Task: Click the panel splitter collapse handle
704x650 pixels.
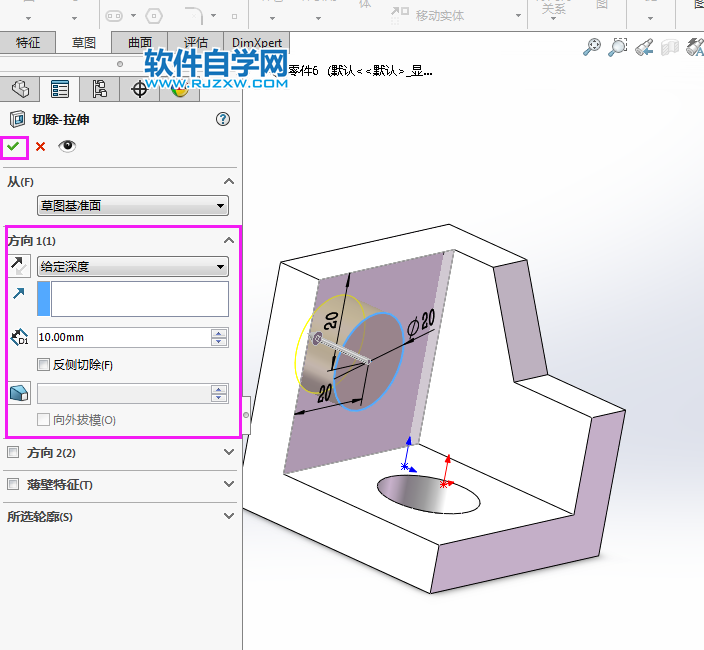Action: point(246,415)
